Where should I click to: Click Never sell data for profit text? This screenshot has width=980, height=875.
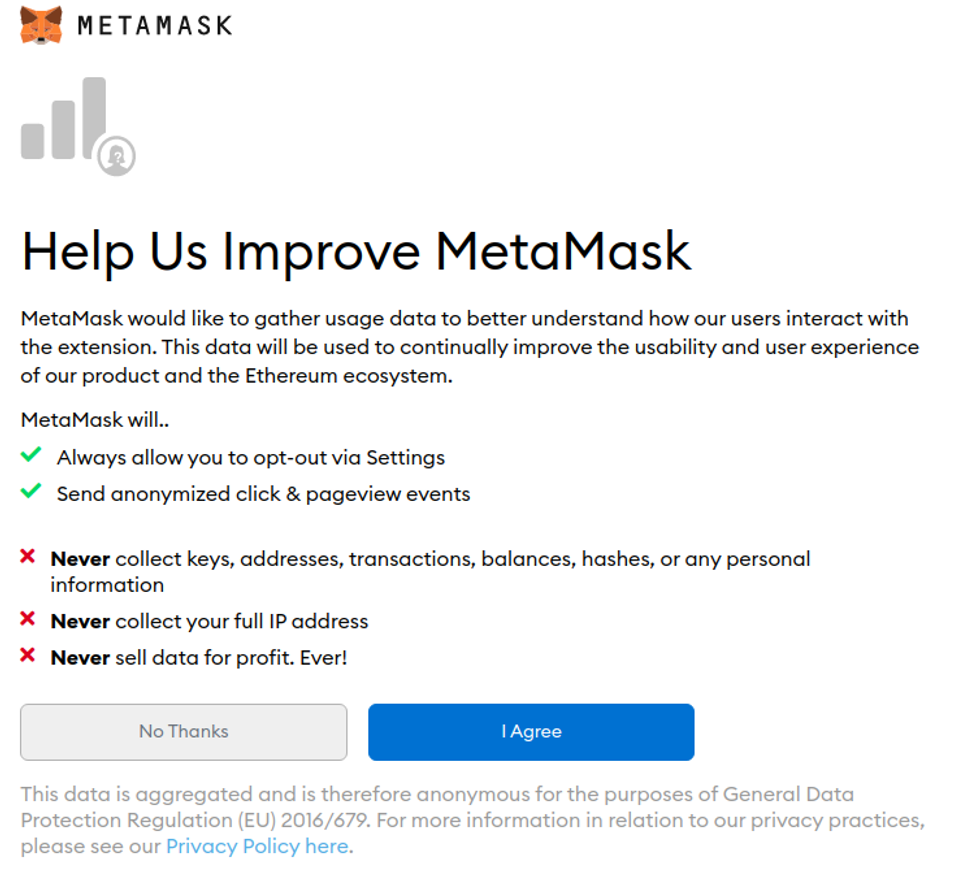pos(199,658)
